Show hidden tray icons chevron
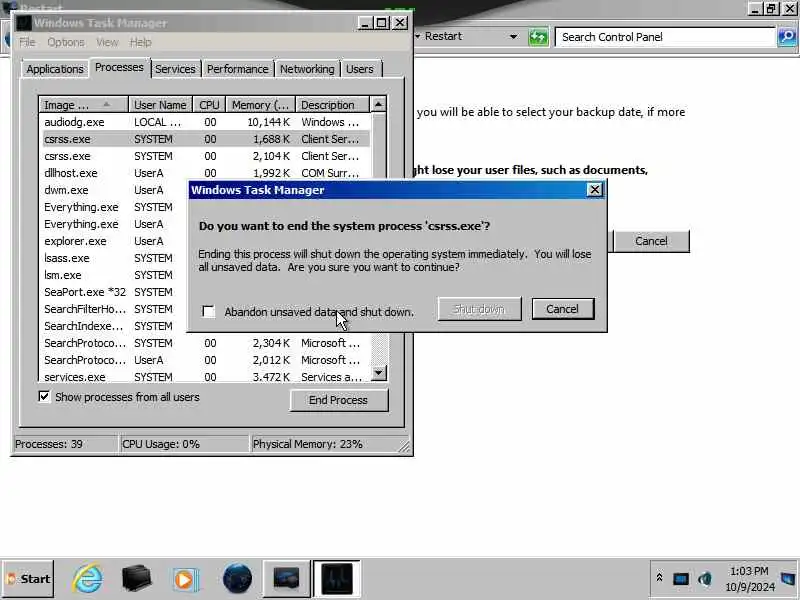This screenshot has height=600, width=800. 659,578
